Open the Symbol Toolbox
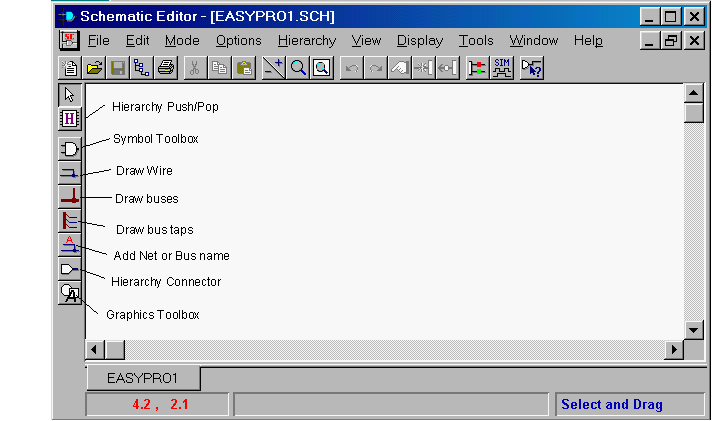This screenshot has height=421, width=712. pos(69,148)
